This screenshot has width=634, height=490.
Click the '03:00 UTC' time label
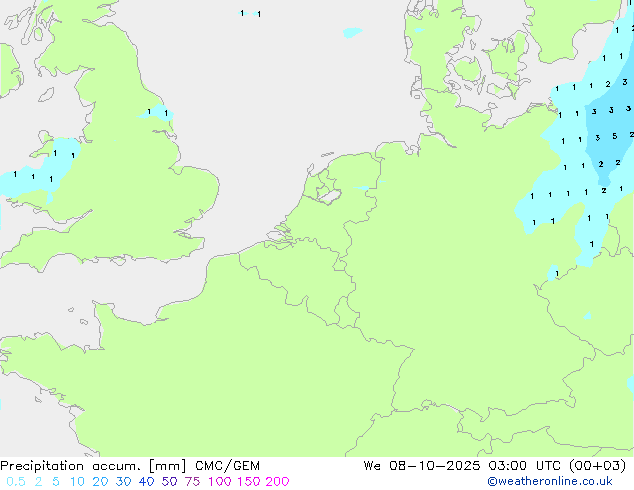(524, 466)
